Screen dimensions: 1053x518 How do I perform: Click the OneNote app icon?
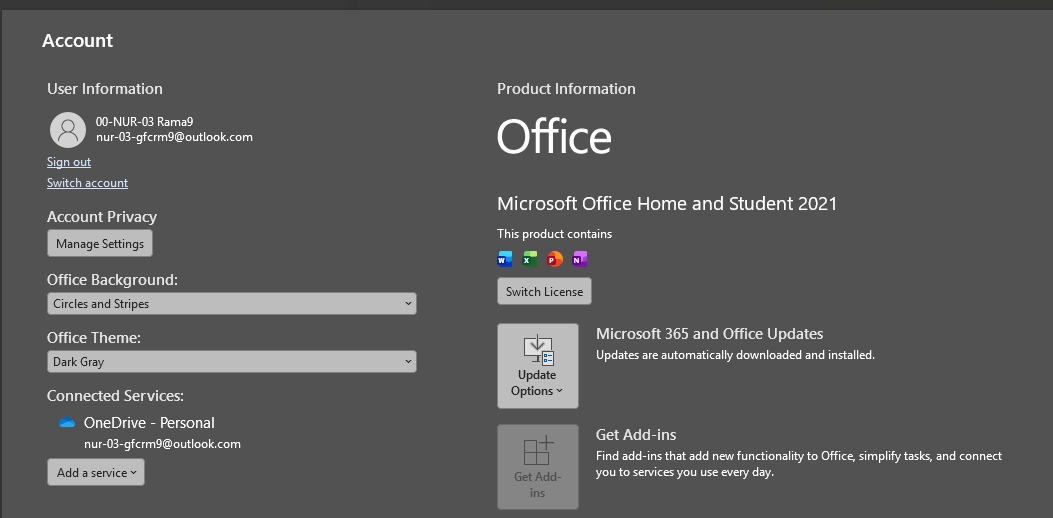580,260
